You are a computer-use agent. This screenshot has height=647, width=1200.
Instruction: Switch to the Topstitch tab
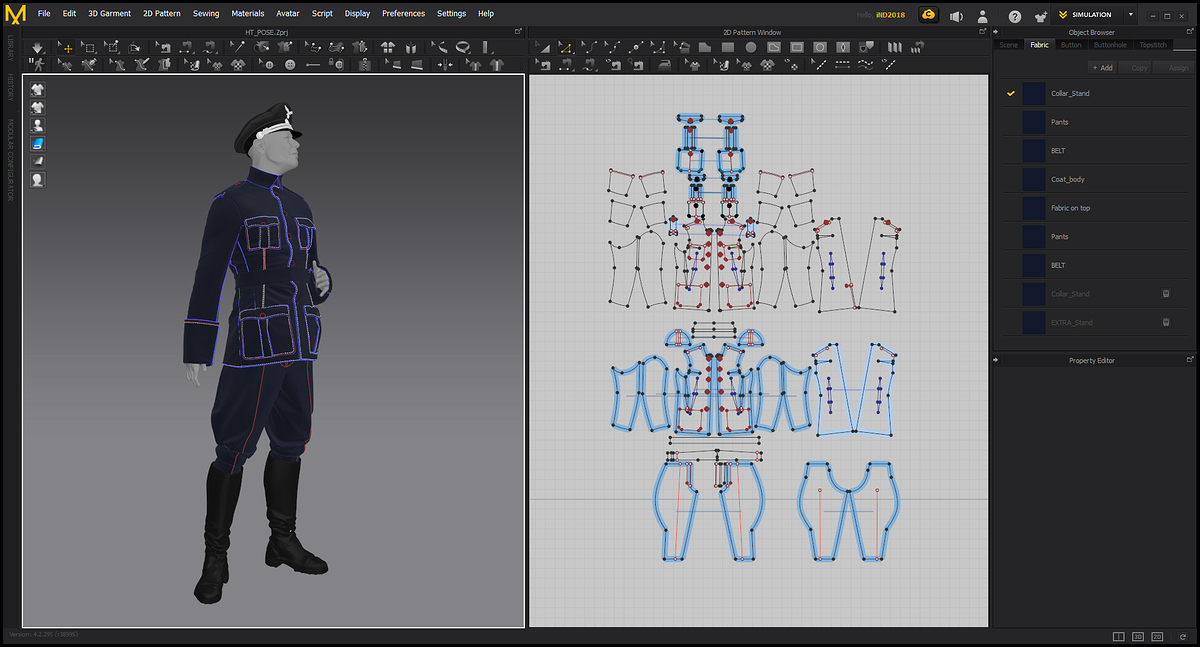click(x=1153, y=45)
